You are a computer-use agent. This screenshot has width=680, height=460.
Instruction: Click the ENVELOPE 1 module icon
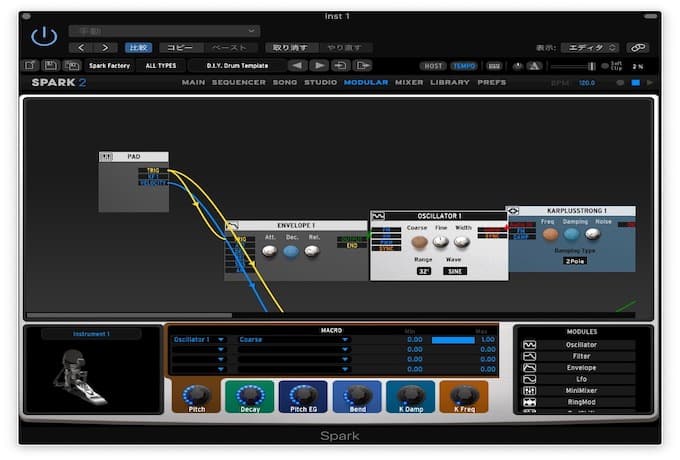232,226
